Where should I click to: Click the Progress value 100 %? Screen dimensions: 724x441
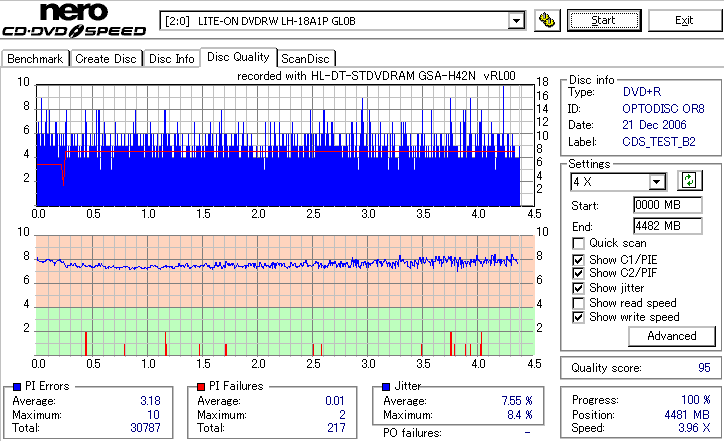click(x=696, y=400)
